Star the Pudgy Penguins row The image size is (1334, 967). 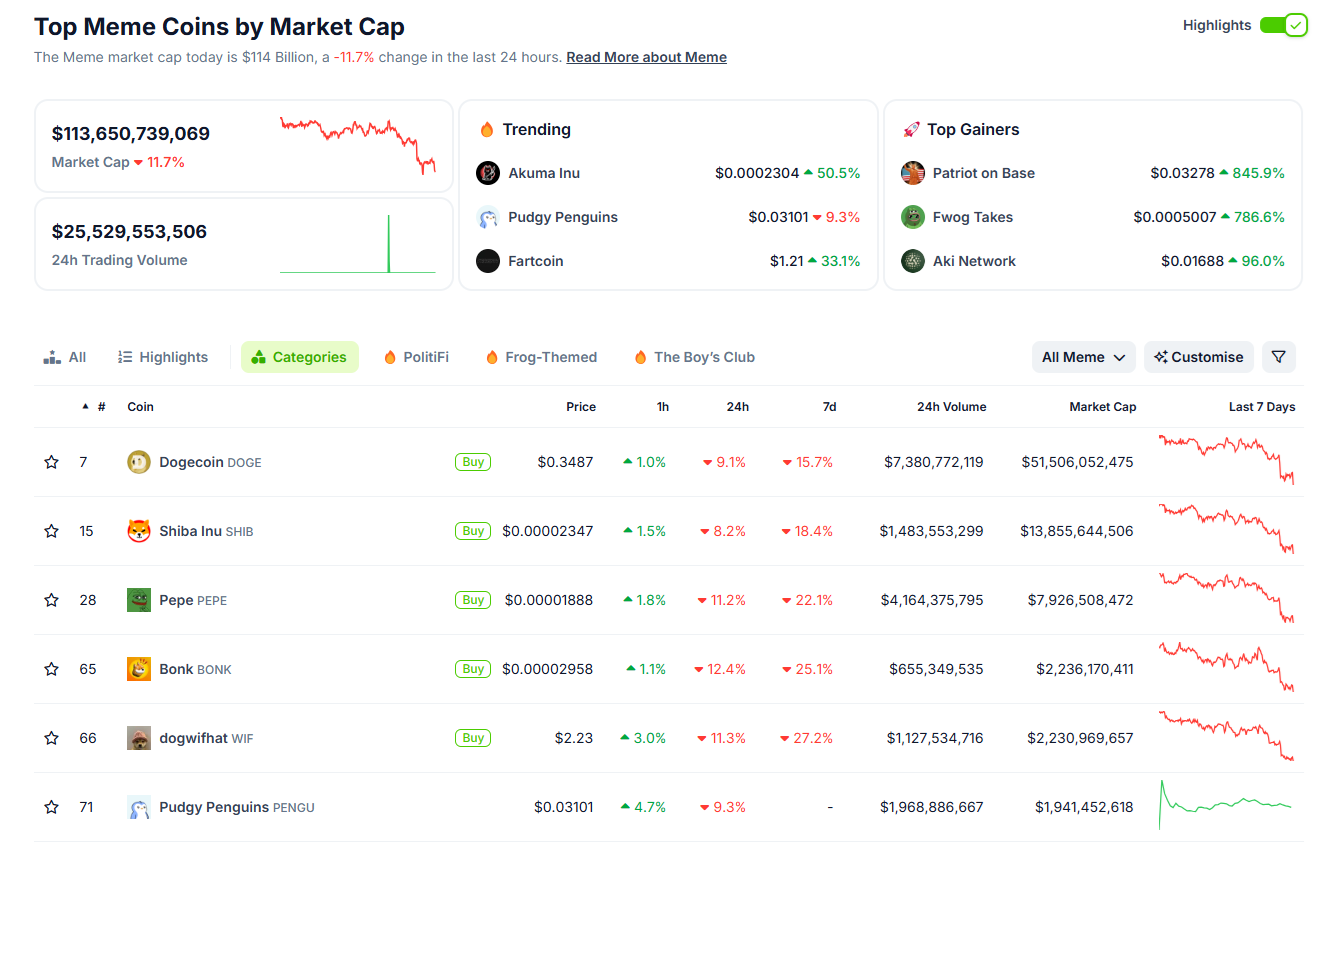(x=51, y=807)
